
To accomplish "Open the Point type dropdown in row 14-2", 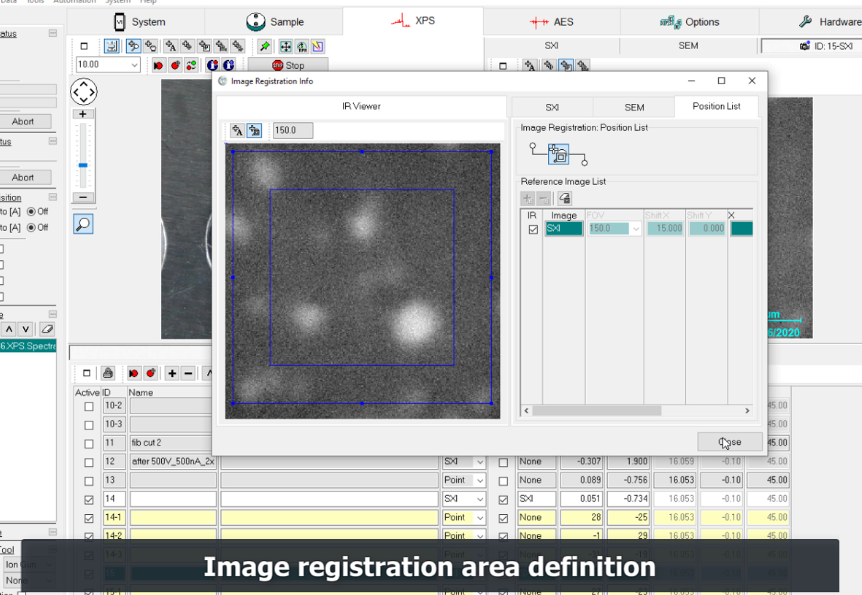I will pos(480,536).
